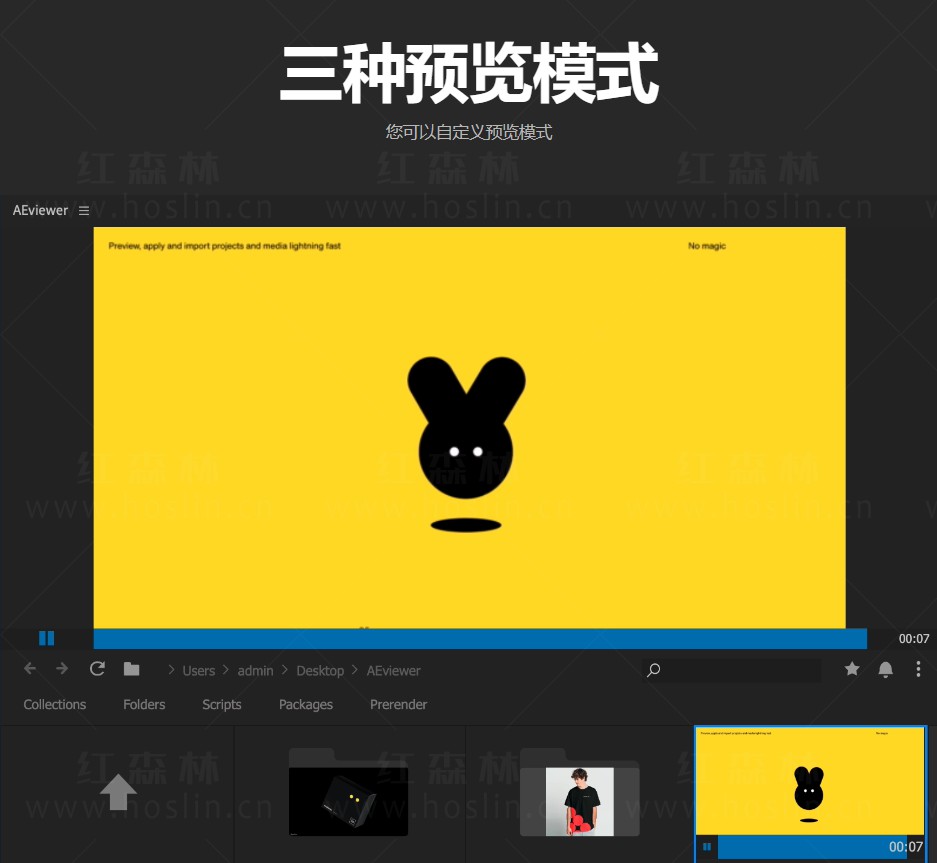Click the large yellow bunny preview area
This screenshot has height=863, width=937.
[x=470, y=427]
